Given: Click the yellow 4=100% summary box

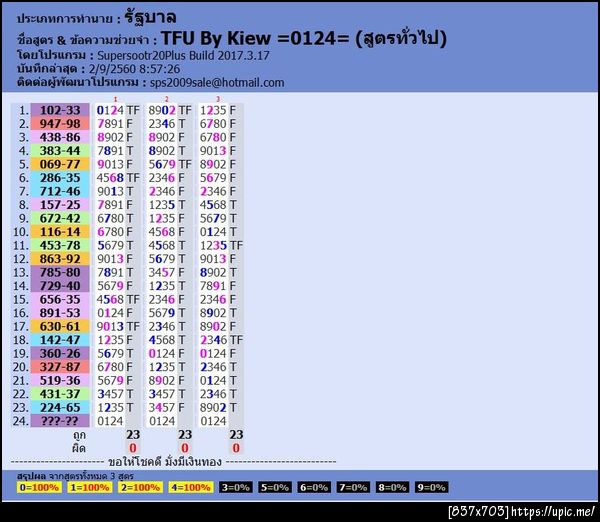Looking at the screenshot, I should click(191, 488).
